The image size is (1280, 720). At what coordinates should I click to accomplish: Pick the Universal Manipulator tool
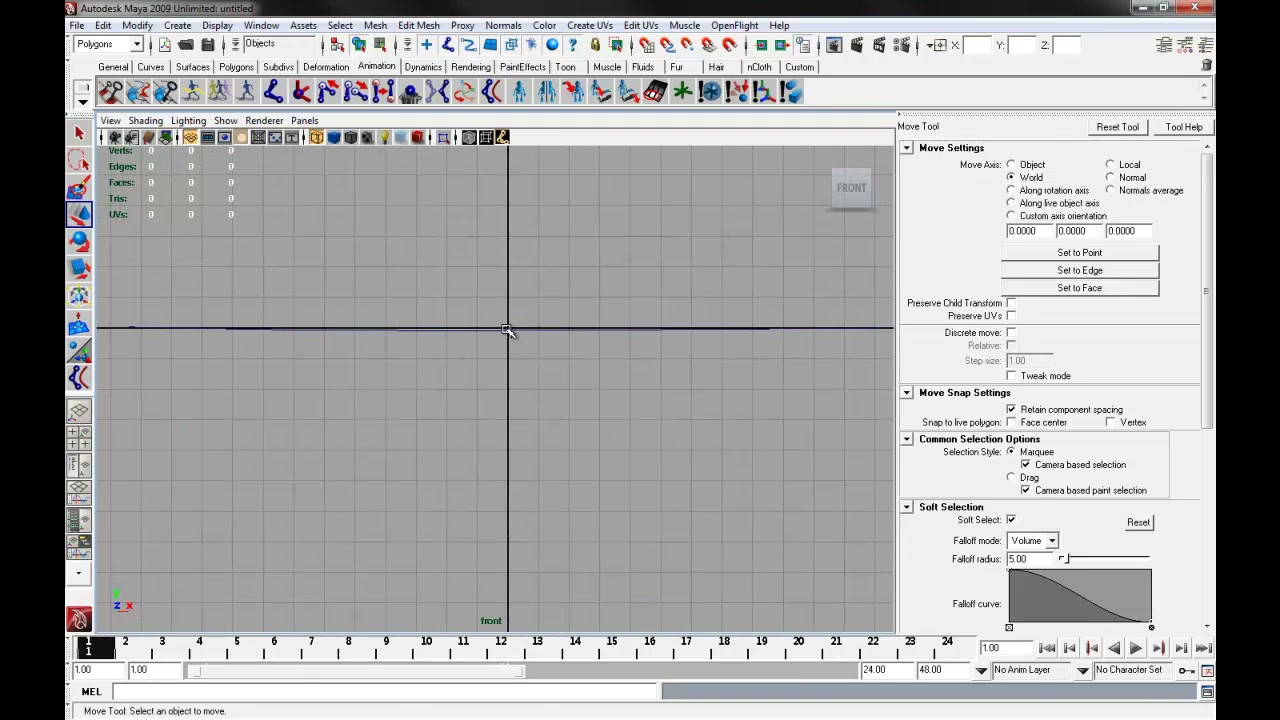coord(79,296)
